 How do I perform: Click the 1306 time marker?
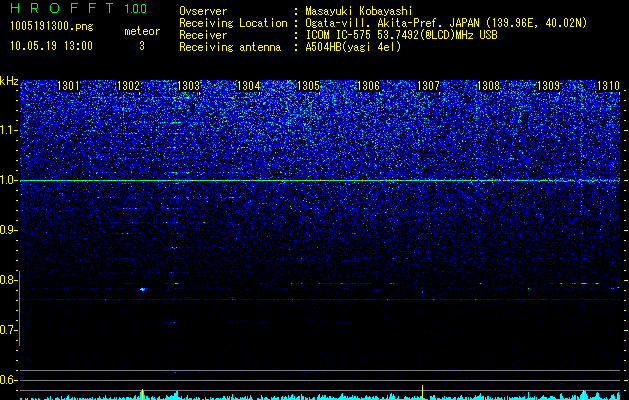click(368, 86)
